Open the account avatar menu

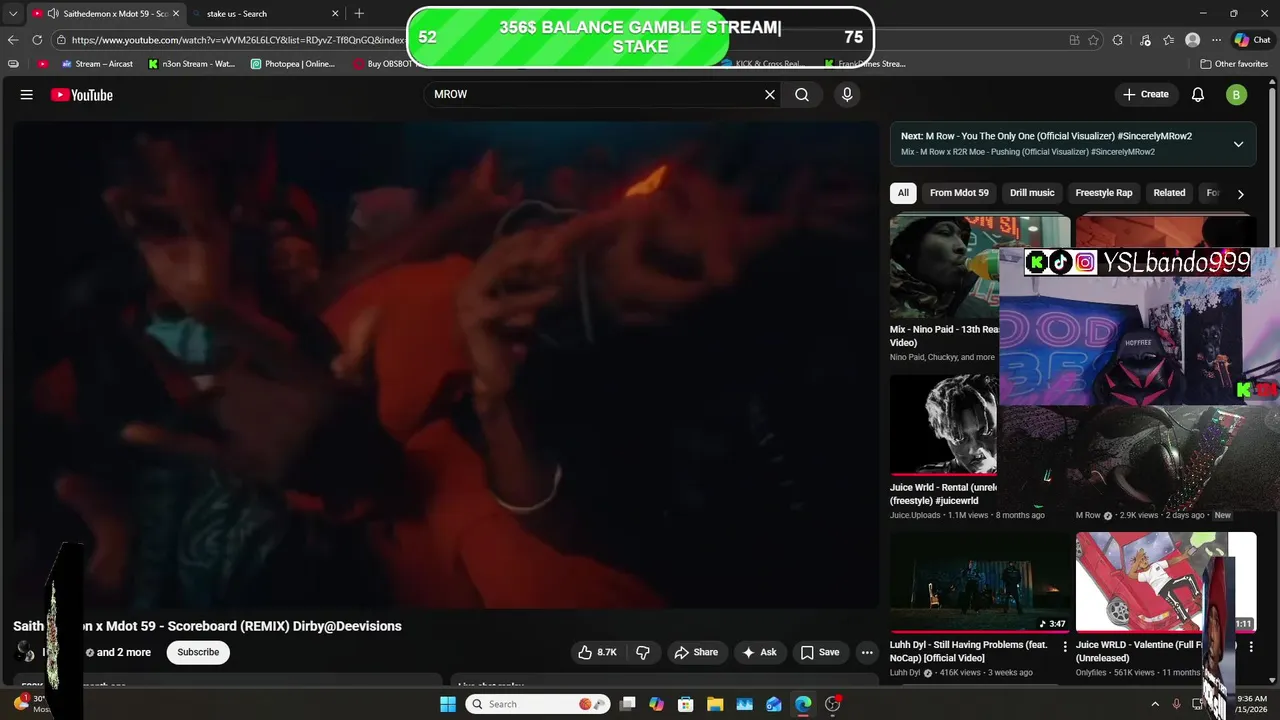point(1237,95)
